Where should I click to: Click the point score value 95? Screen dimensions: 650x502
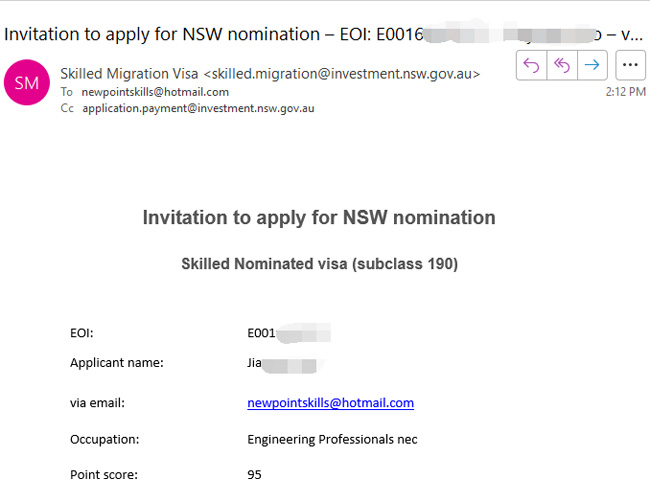point(255,475)
